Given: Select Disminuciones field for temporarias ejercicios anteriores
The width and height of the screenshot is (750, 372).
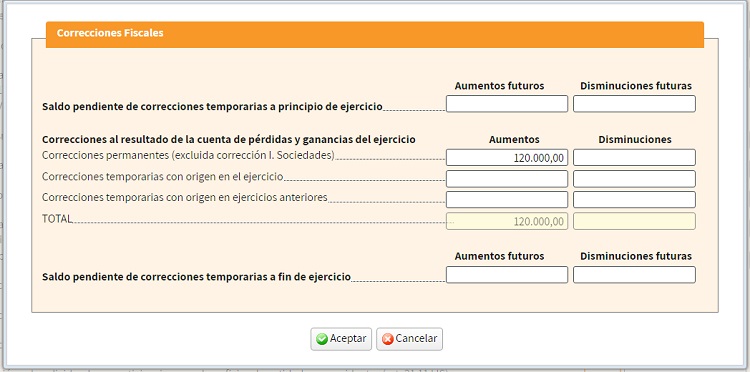Looking at the screenshot, I should click(x=634, y=200).
